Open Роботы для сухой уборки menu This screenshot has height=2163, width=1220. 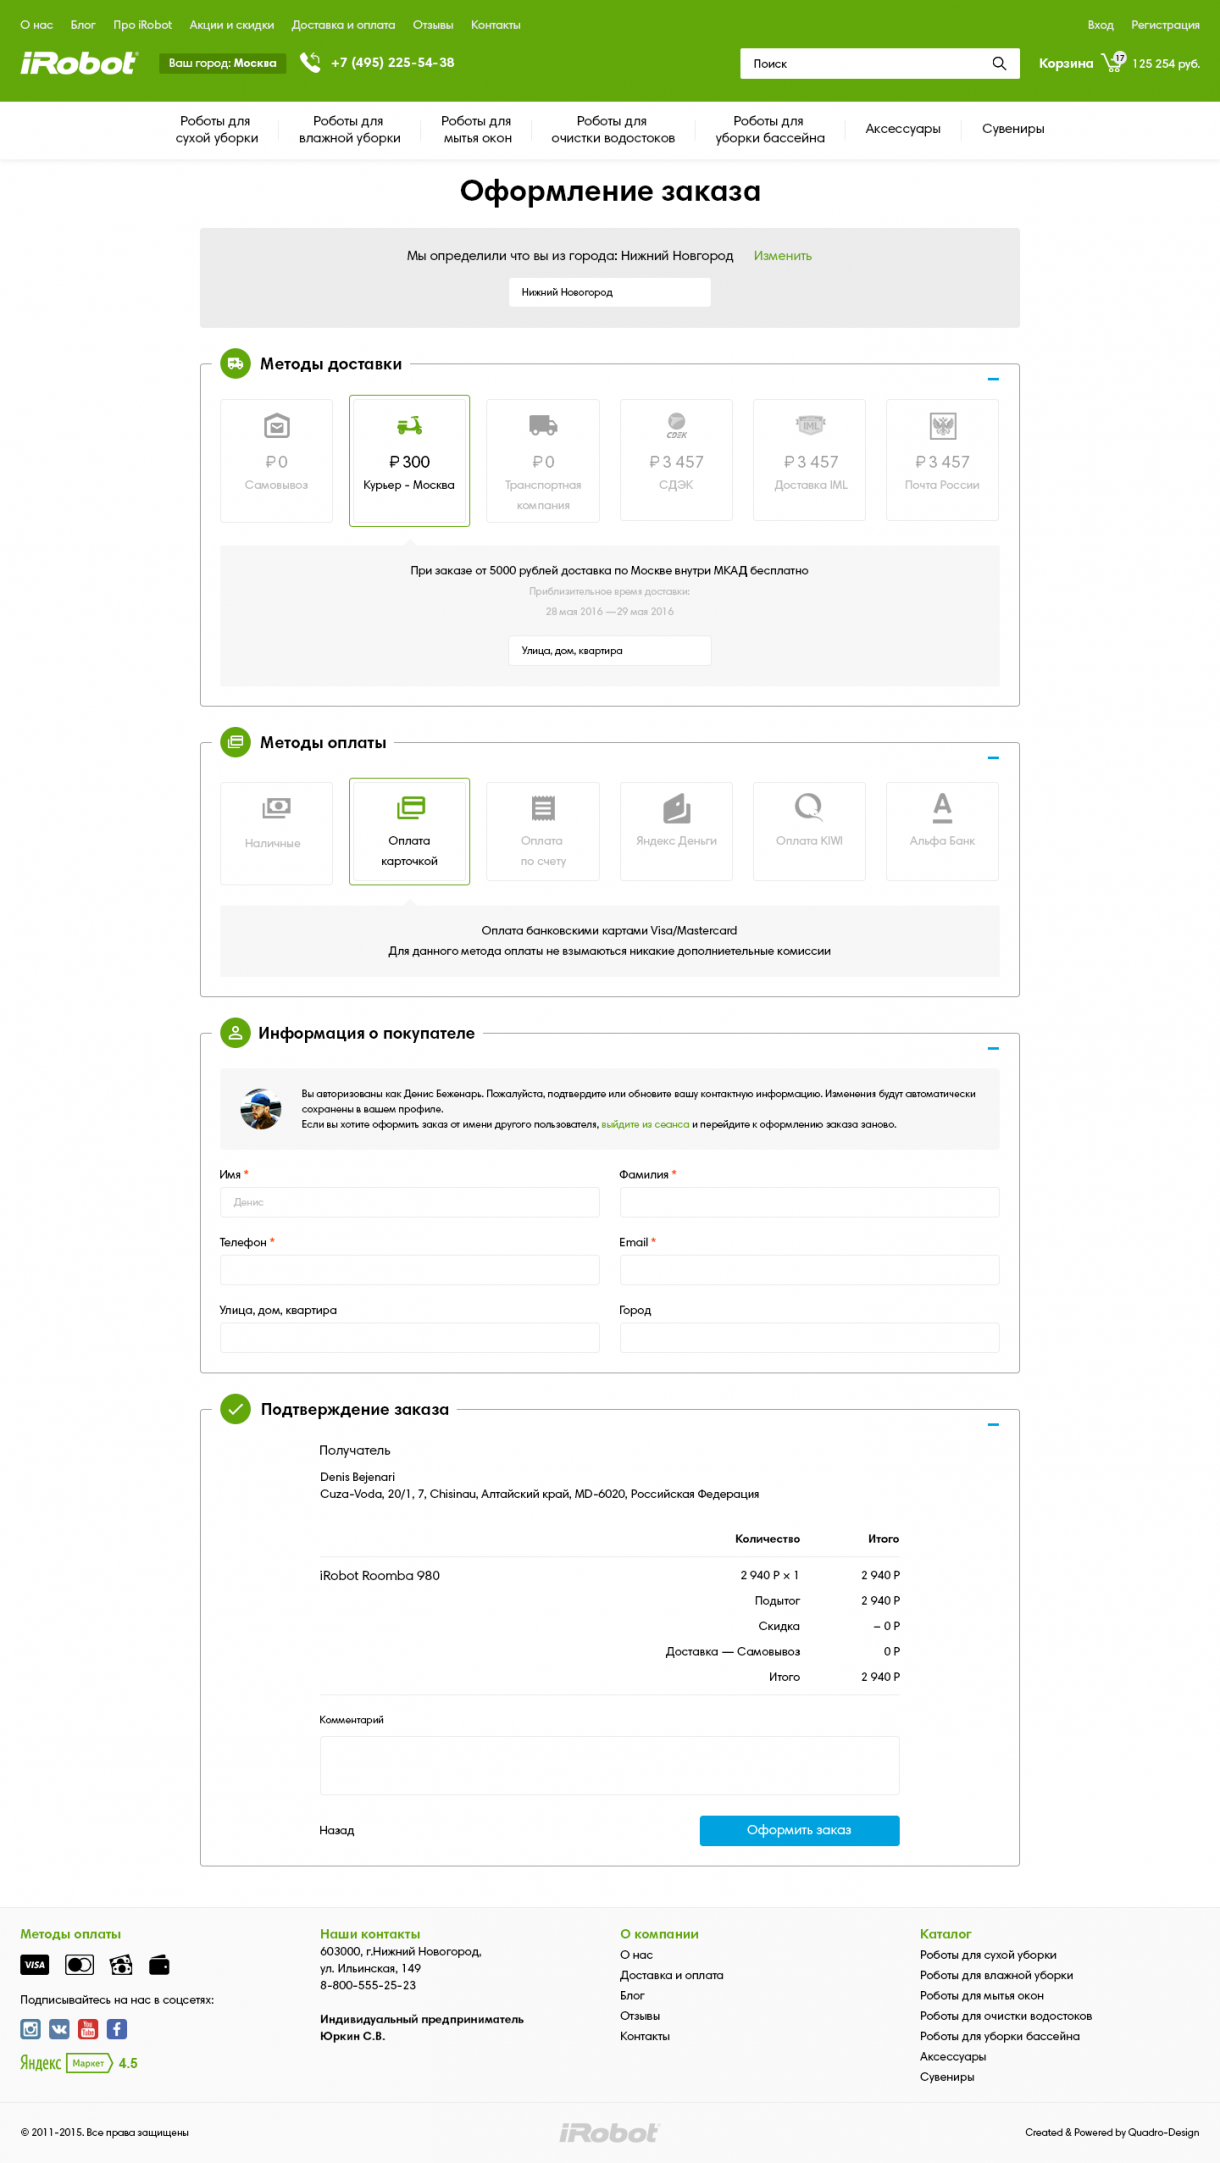coord(216,129)
